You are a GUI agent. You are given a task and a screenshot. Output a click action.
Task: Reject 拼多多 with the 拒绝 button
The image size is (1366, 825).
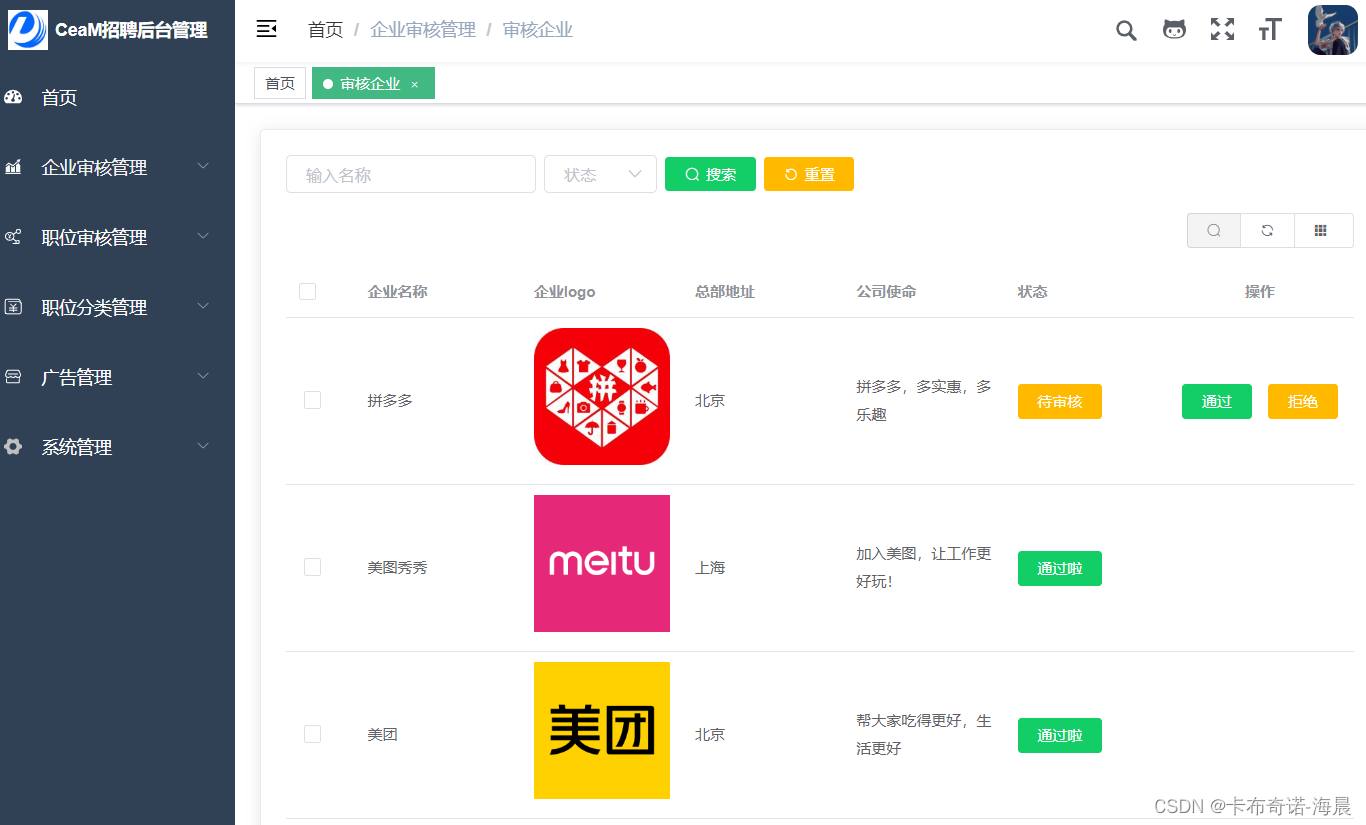click(x=1303, y=401)
